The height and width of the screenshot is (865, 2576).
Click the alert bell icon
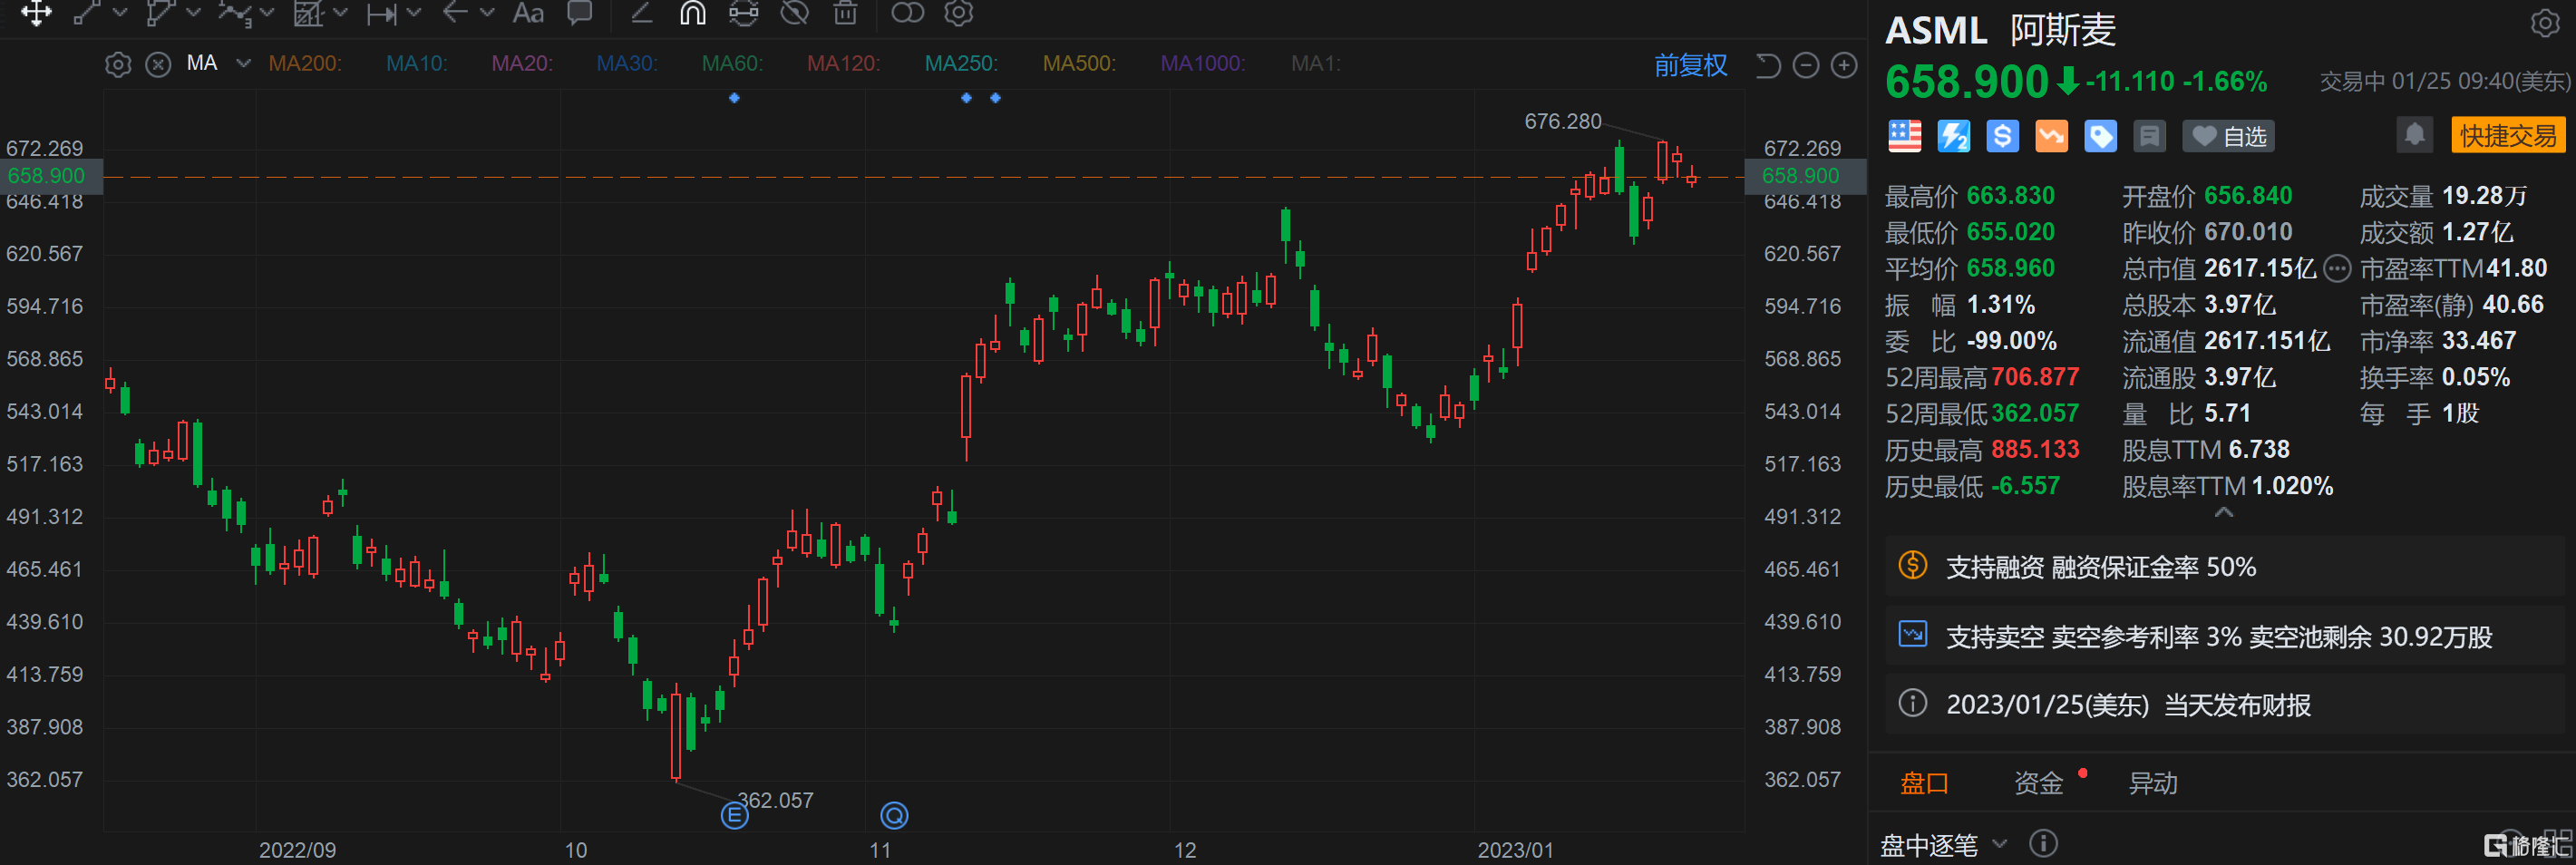[x=2415, y=135]
